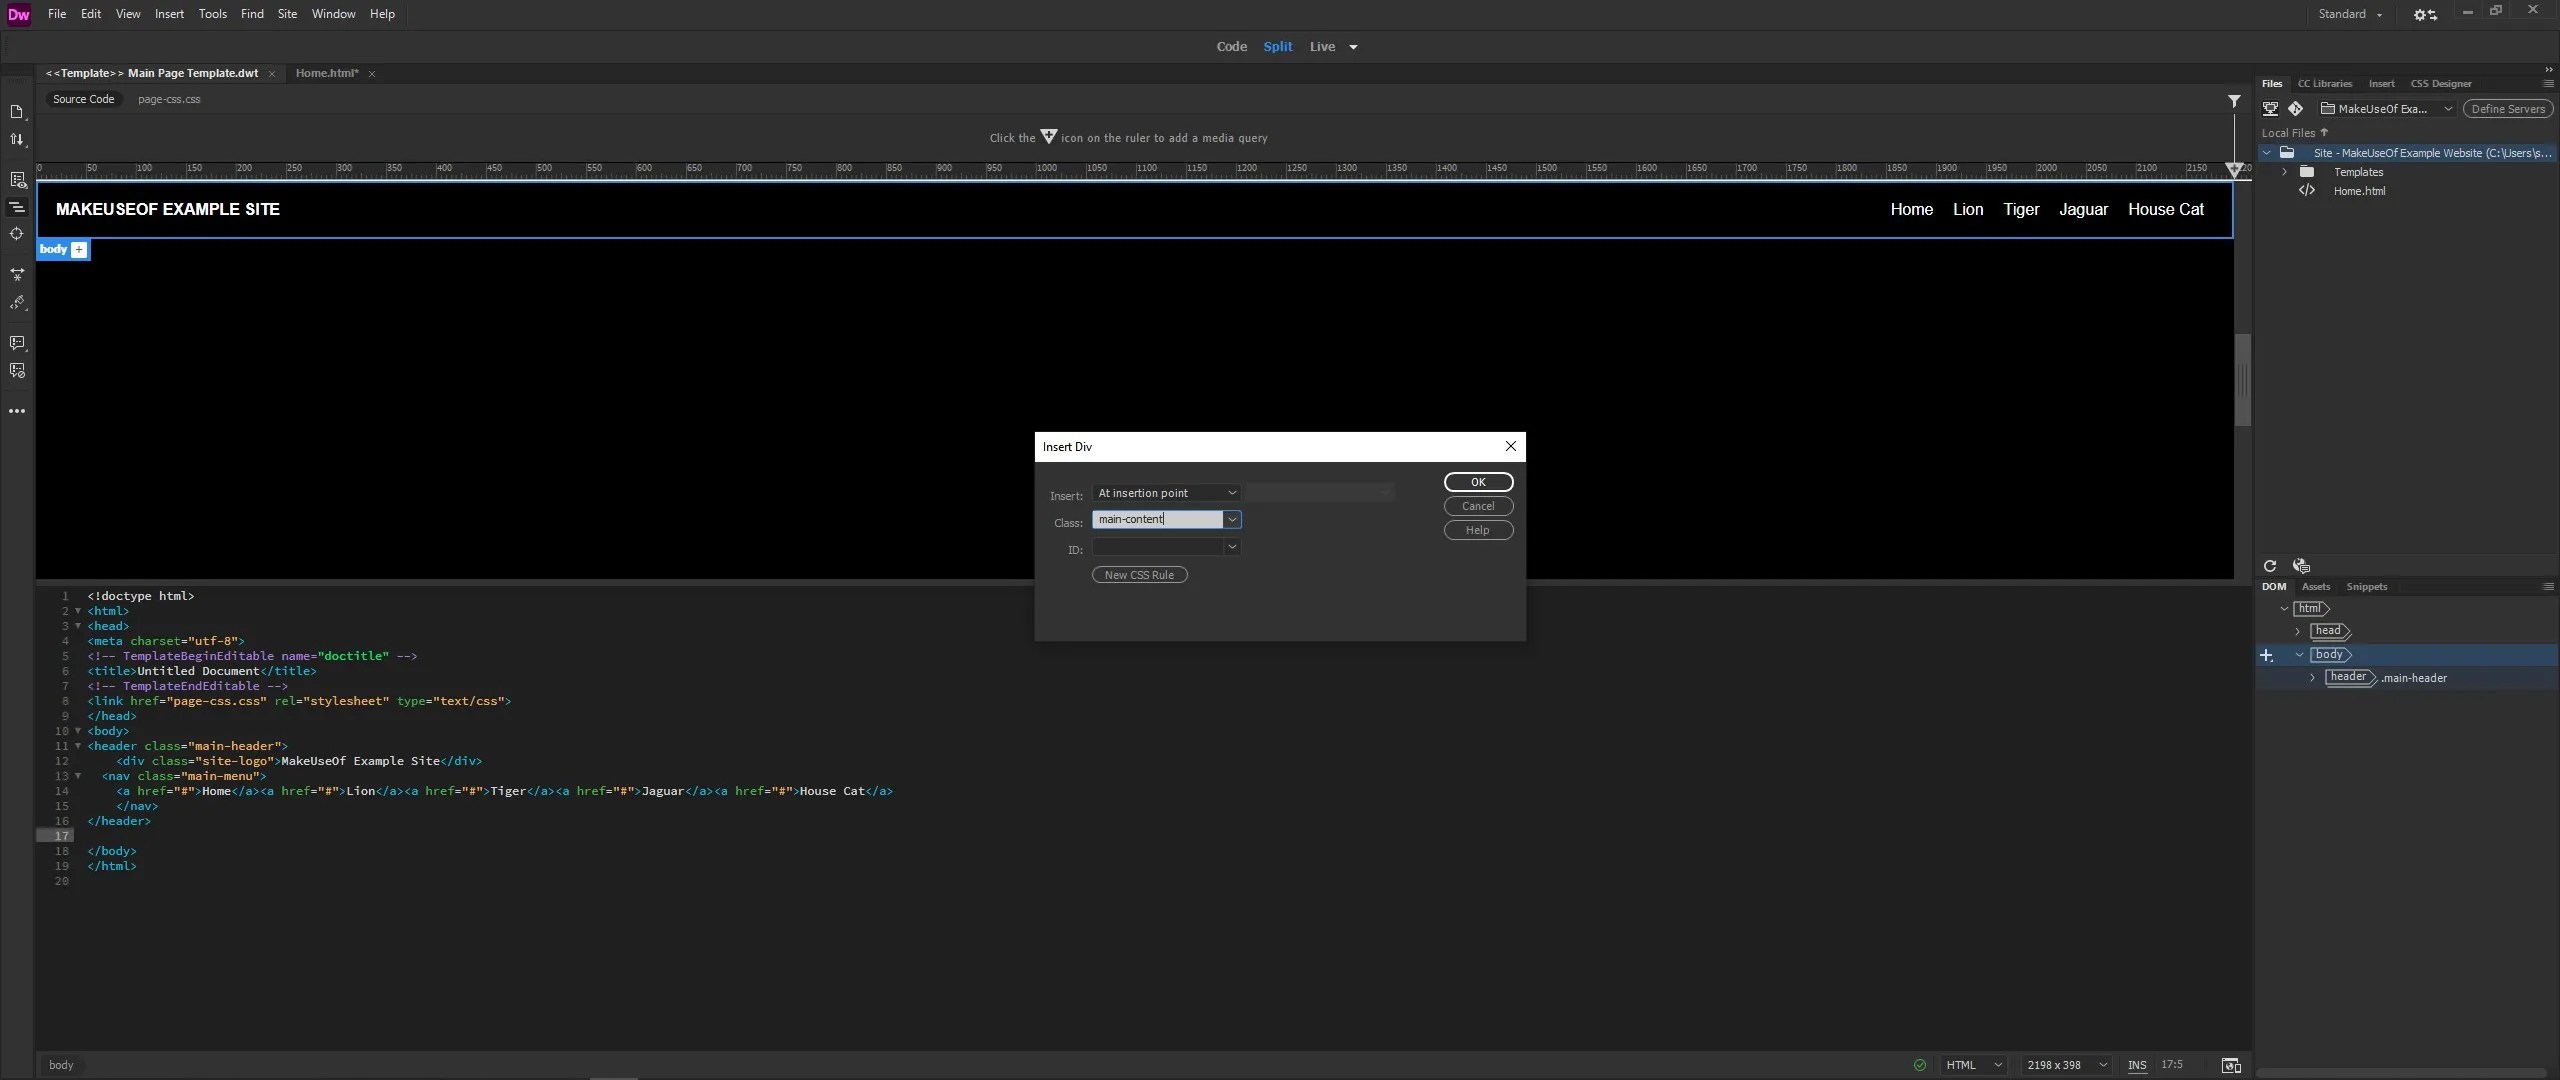
Task: Click the ellipsis icon at toolbar bottom
Action: point(17,410)
